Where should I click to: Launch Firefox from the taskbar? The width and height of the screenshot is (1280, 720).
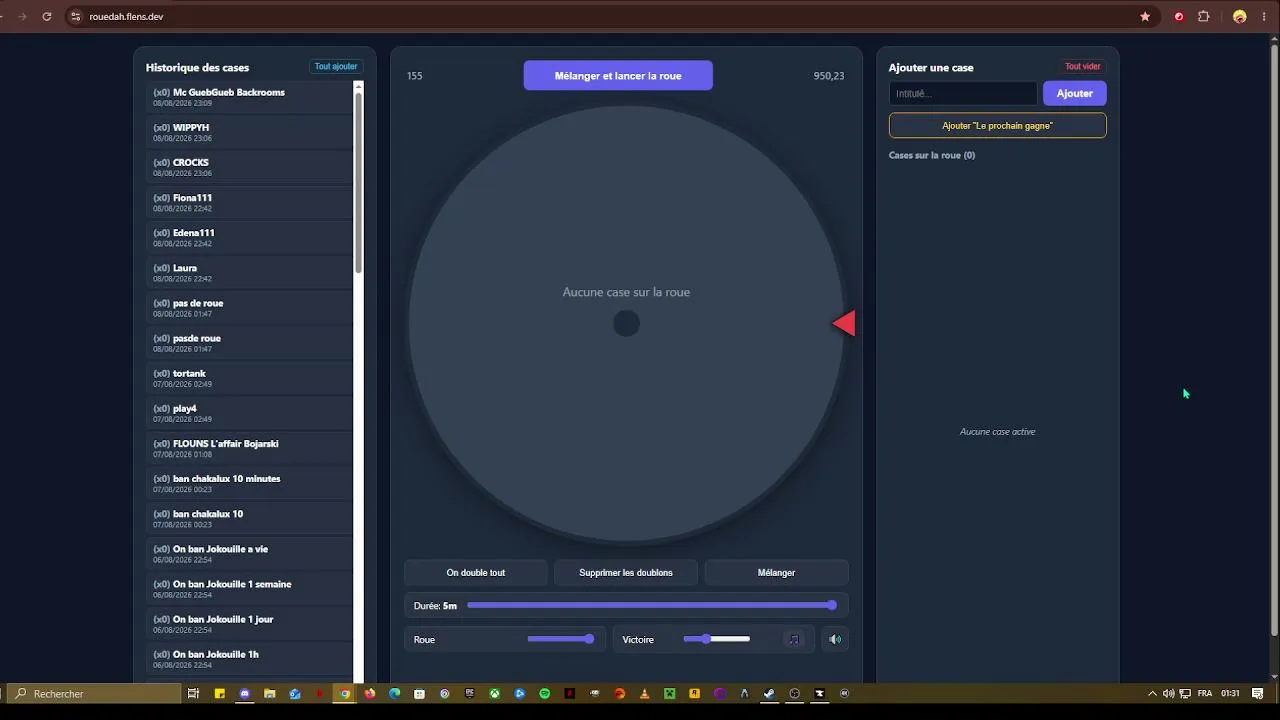click(370, 693)
